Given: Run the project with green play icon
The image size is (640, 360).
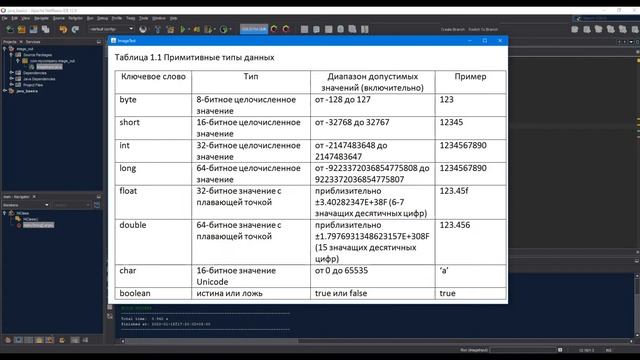Looking at the screenshot, I should click(x=182, y=29).
